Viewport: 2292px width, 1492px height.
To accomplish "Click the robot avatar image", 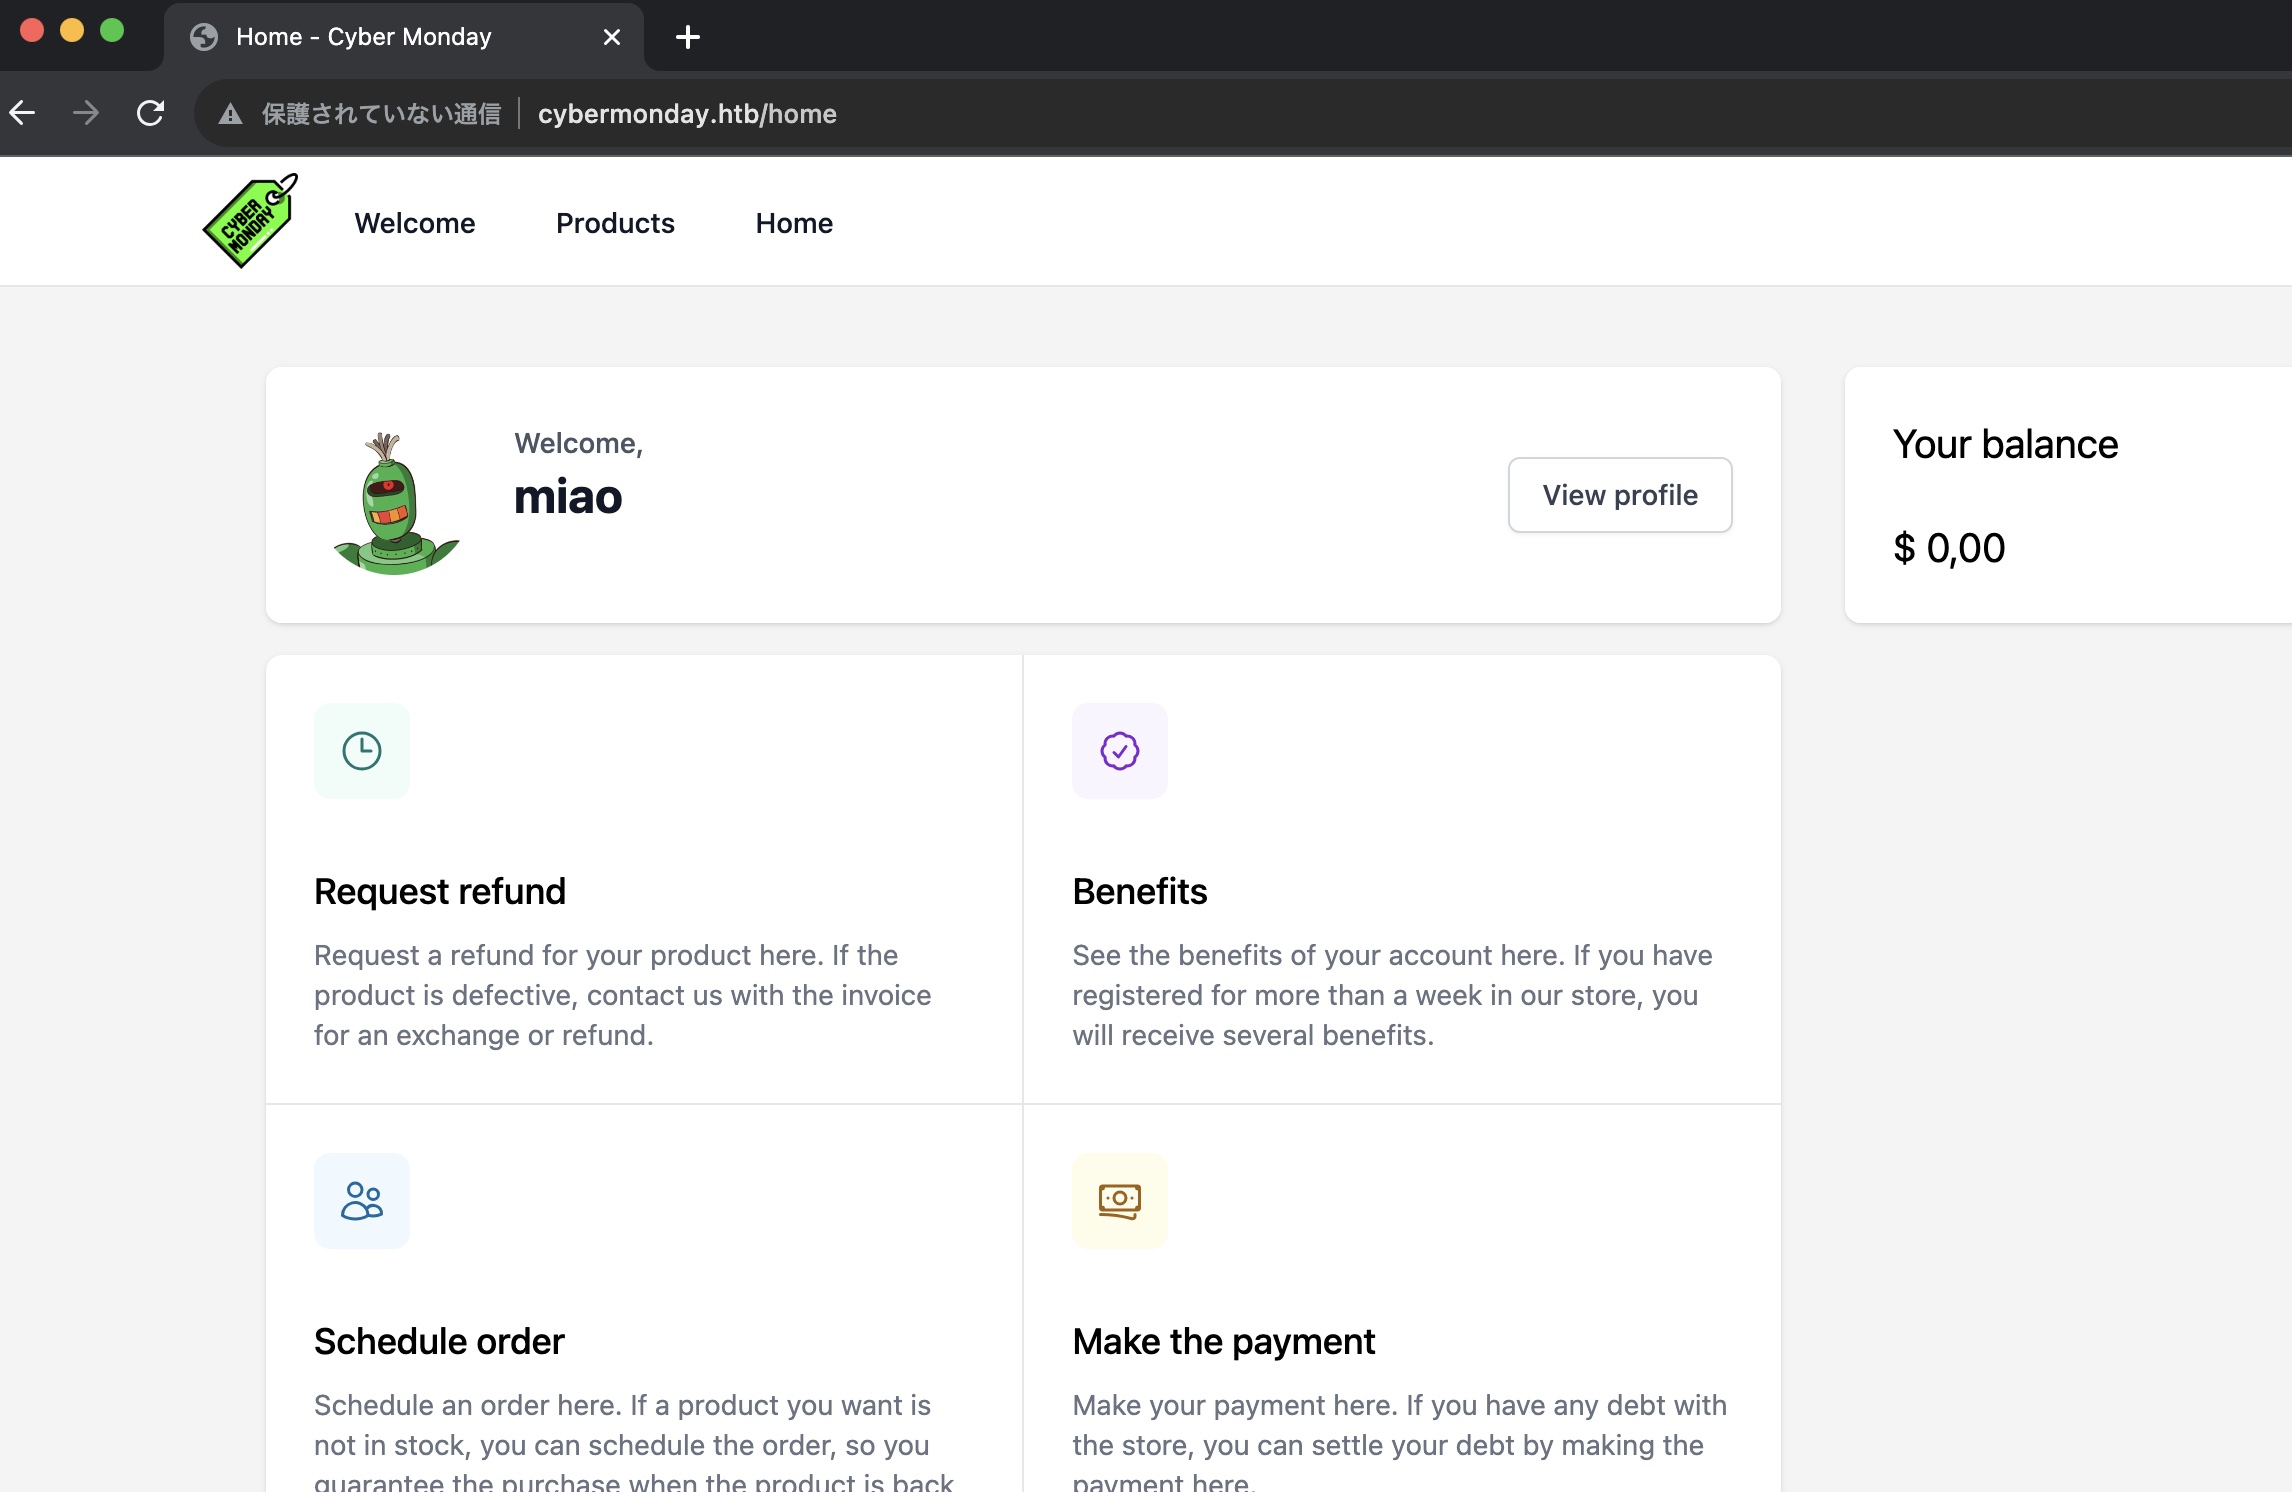I will pos(395,503).
